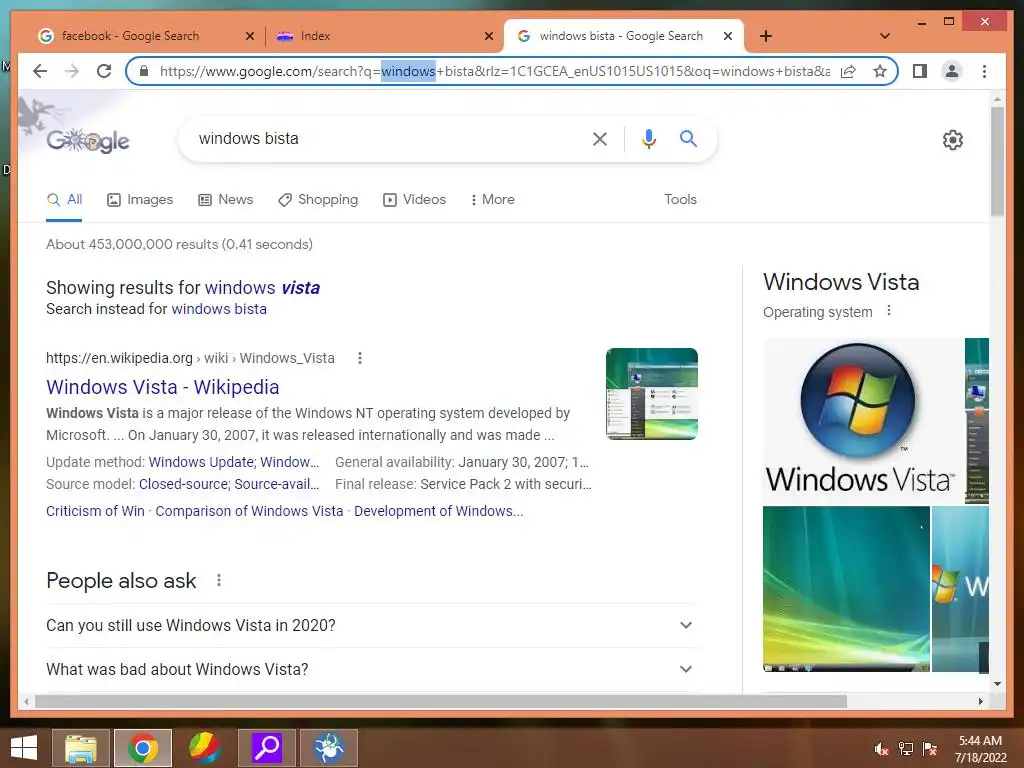Switch to Images results
The width and height of the screenshot is (1024, 768).
pos(140,200)
